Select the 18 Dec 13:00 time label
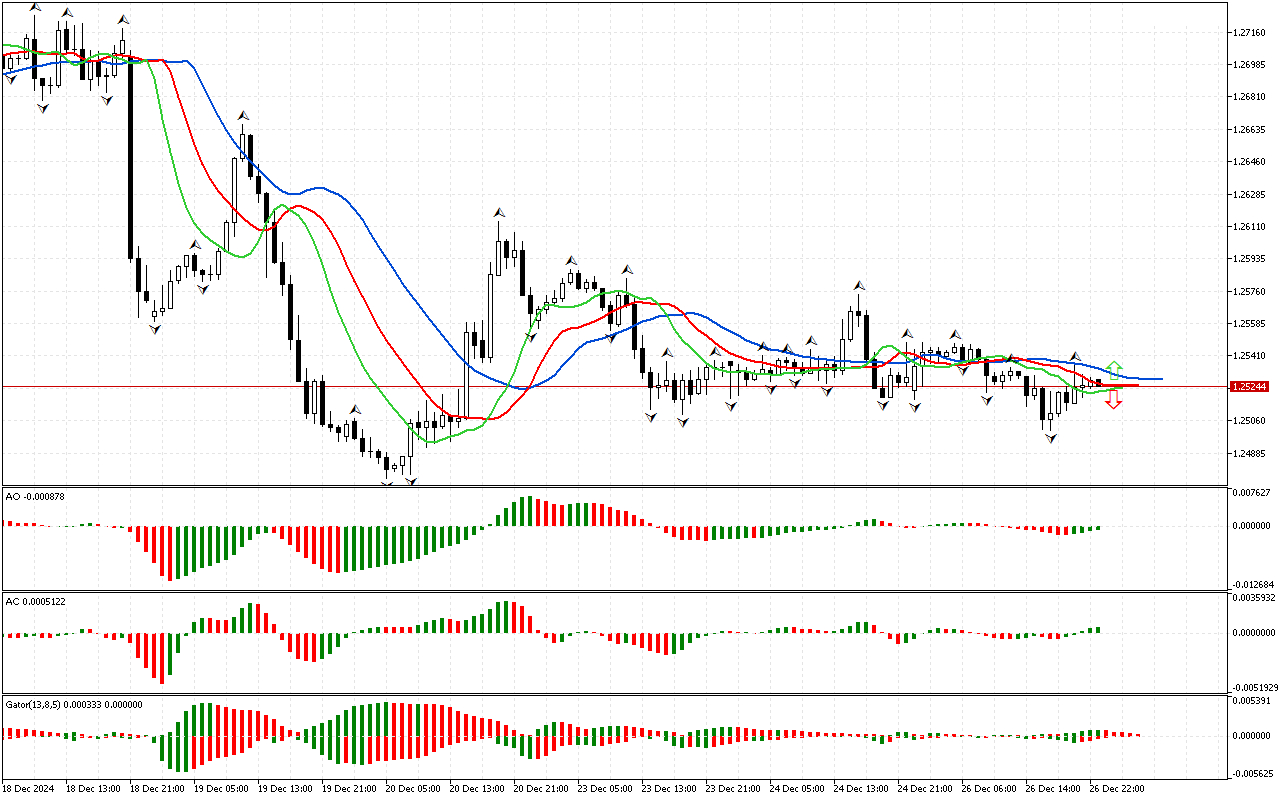 point(94,789)
